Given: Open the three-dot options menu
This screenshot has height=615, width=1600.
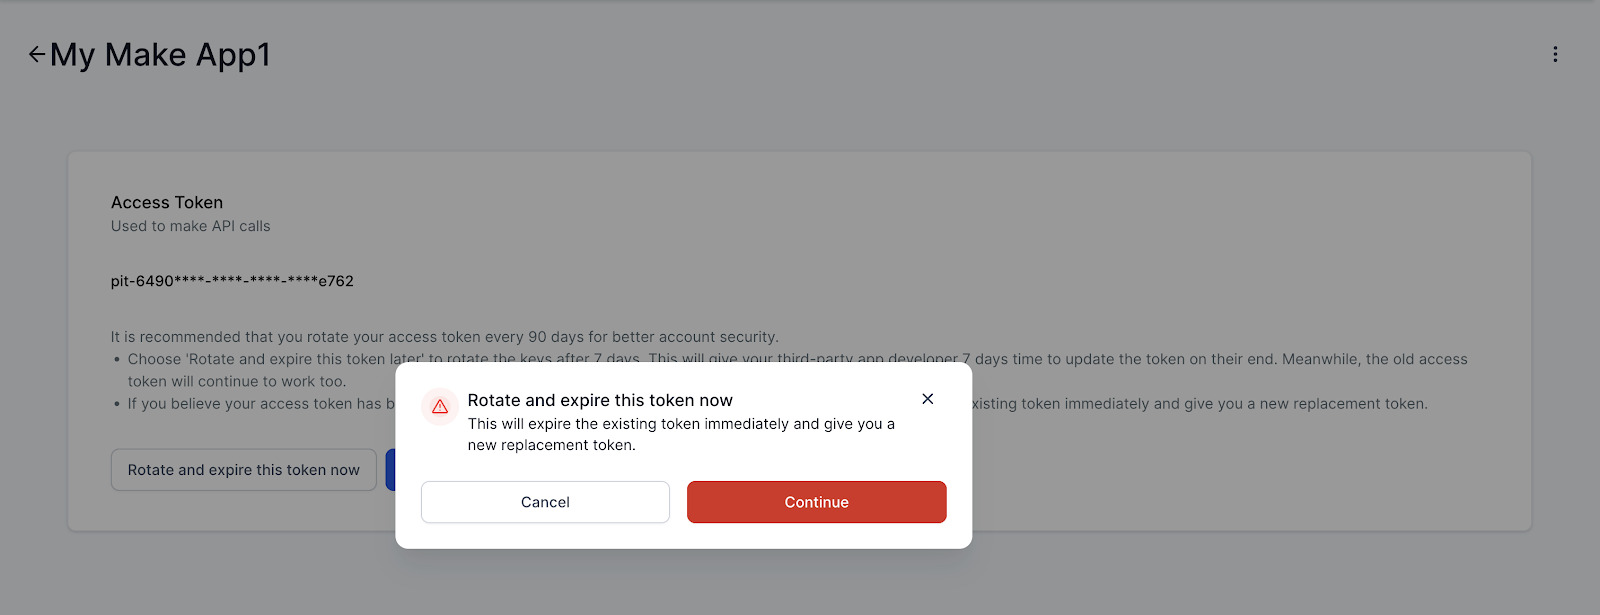Looking at the screenshot, I should pyautogui.click(x=1555, y=54).
